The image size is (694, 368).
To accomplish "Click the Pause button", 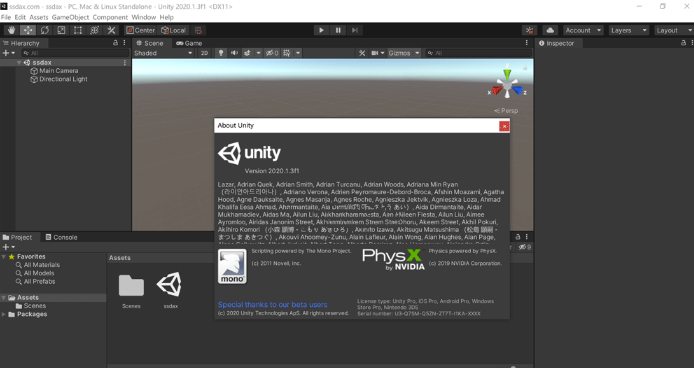I will 338,30.
